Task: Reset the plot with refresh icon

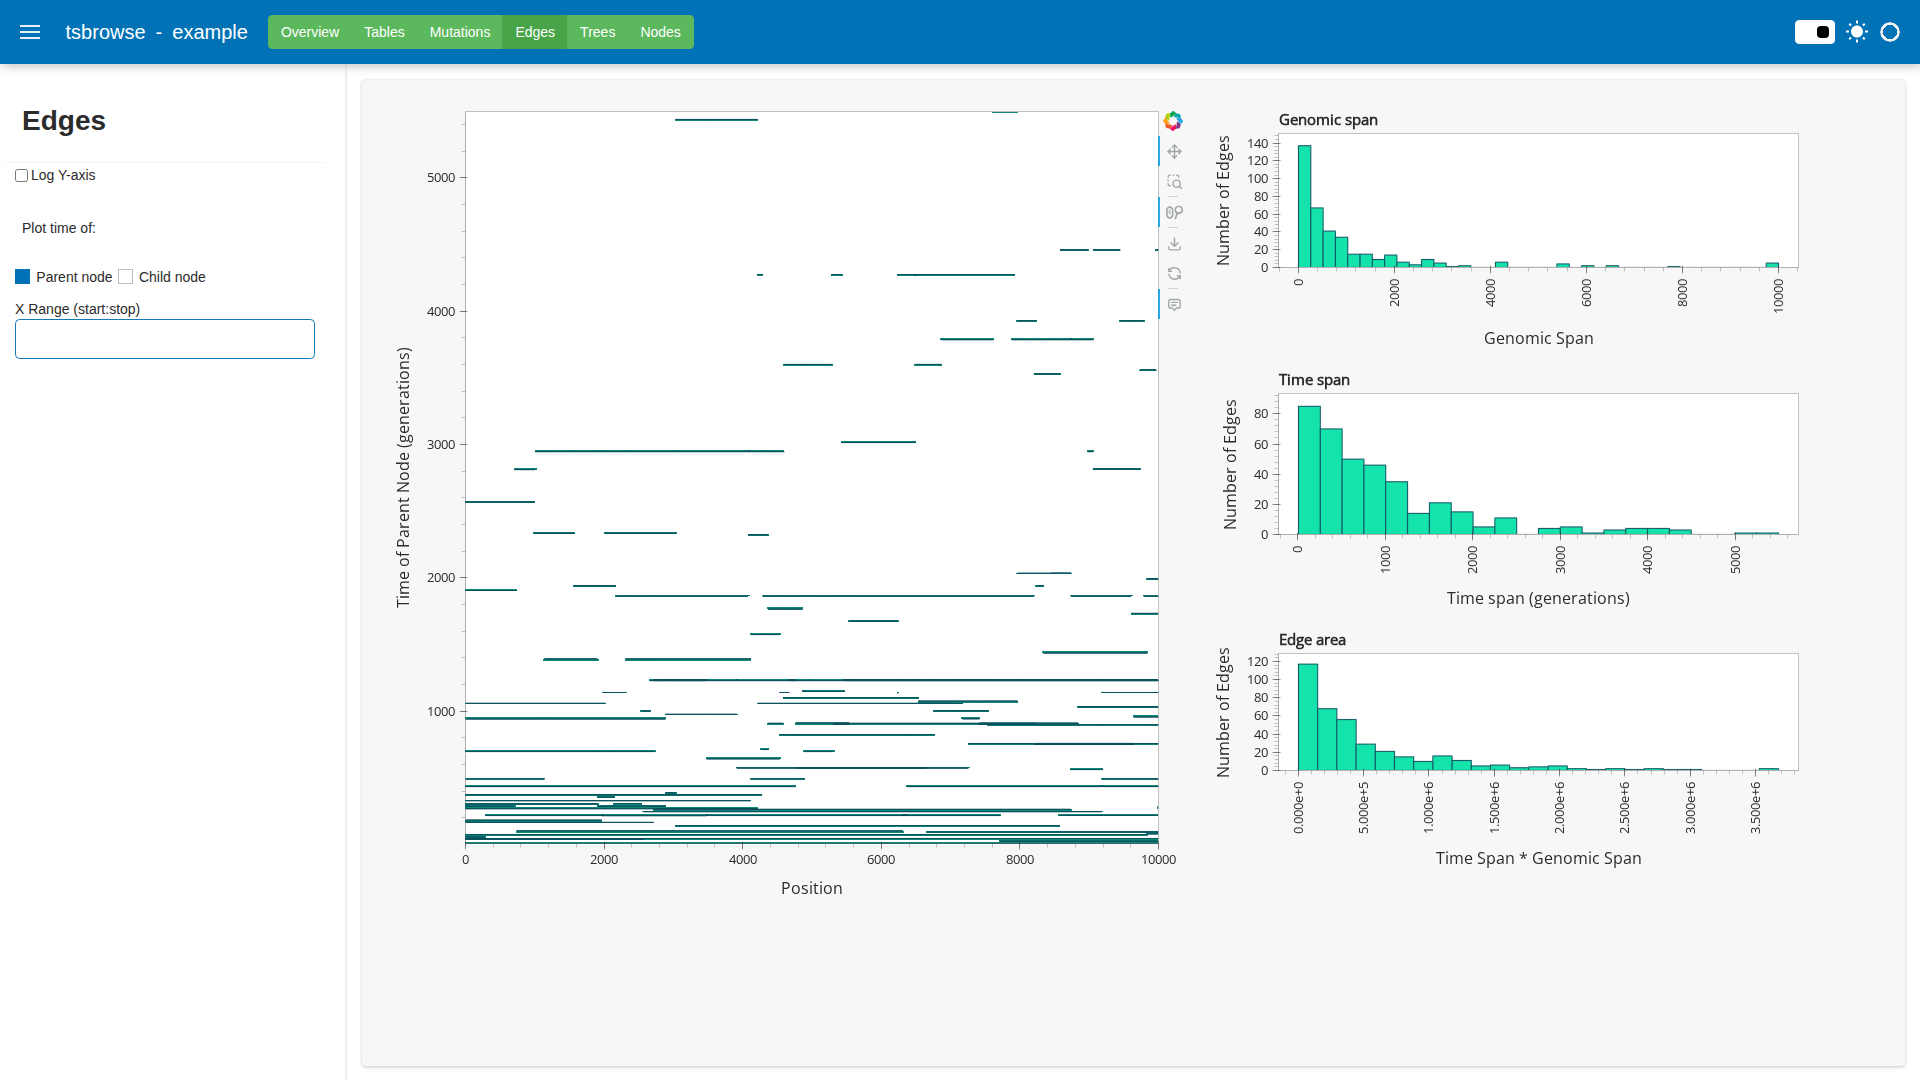Action: [1174, 274]
